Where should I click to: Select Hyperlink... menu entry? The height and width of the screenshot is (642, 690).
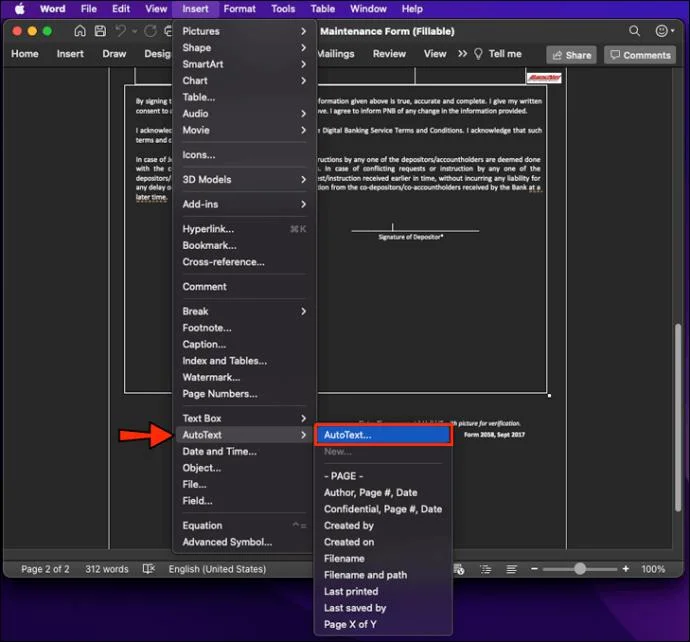click(x=244, y=229)
